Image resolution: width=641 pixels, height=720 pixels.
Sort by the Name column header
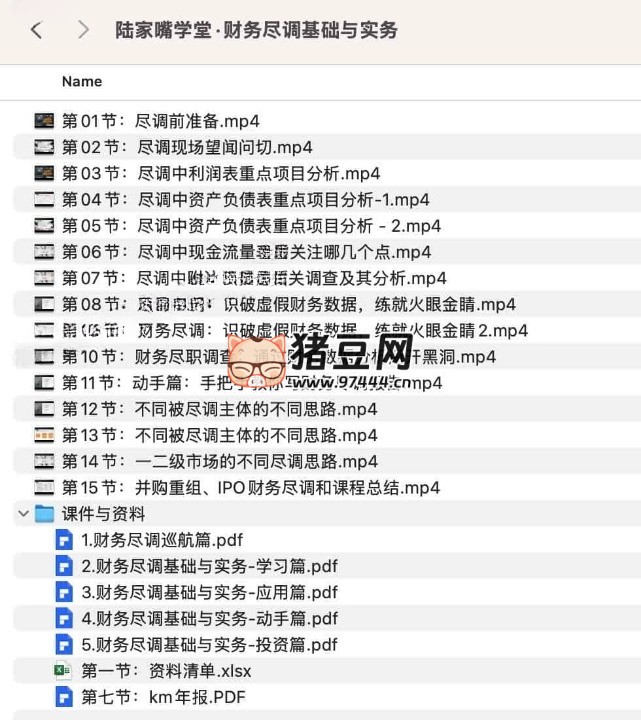click(82, 82)
